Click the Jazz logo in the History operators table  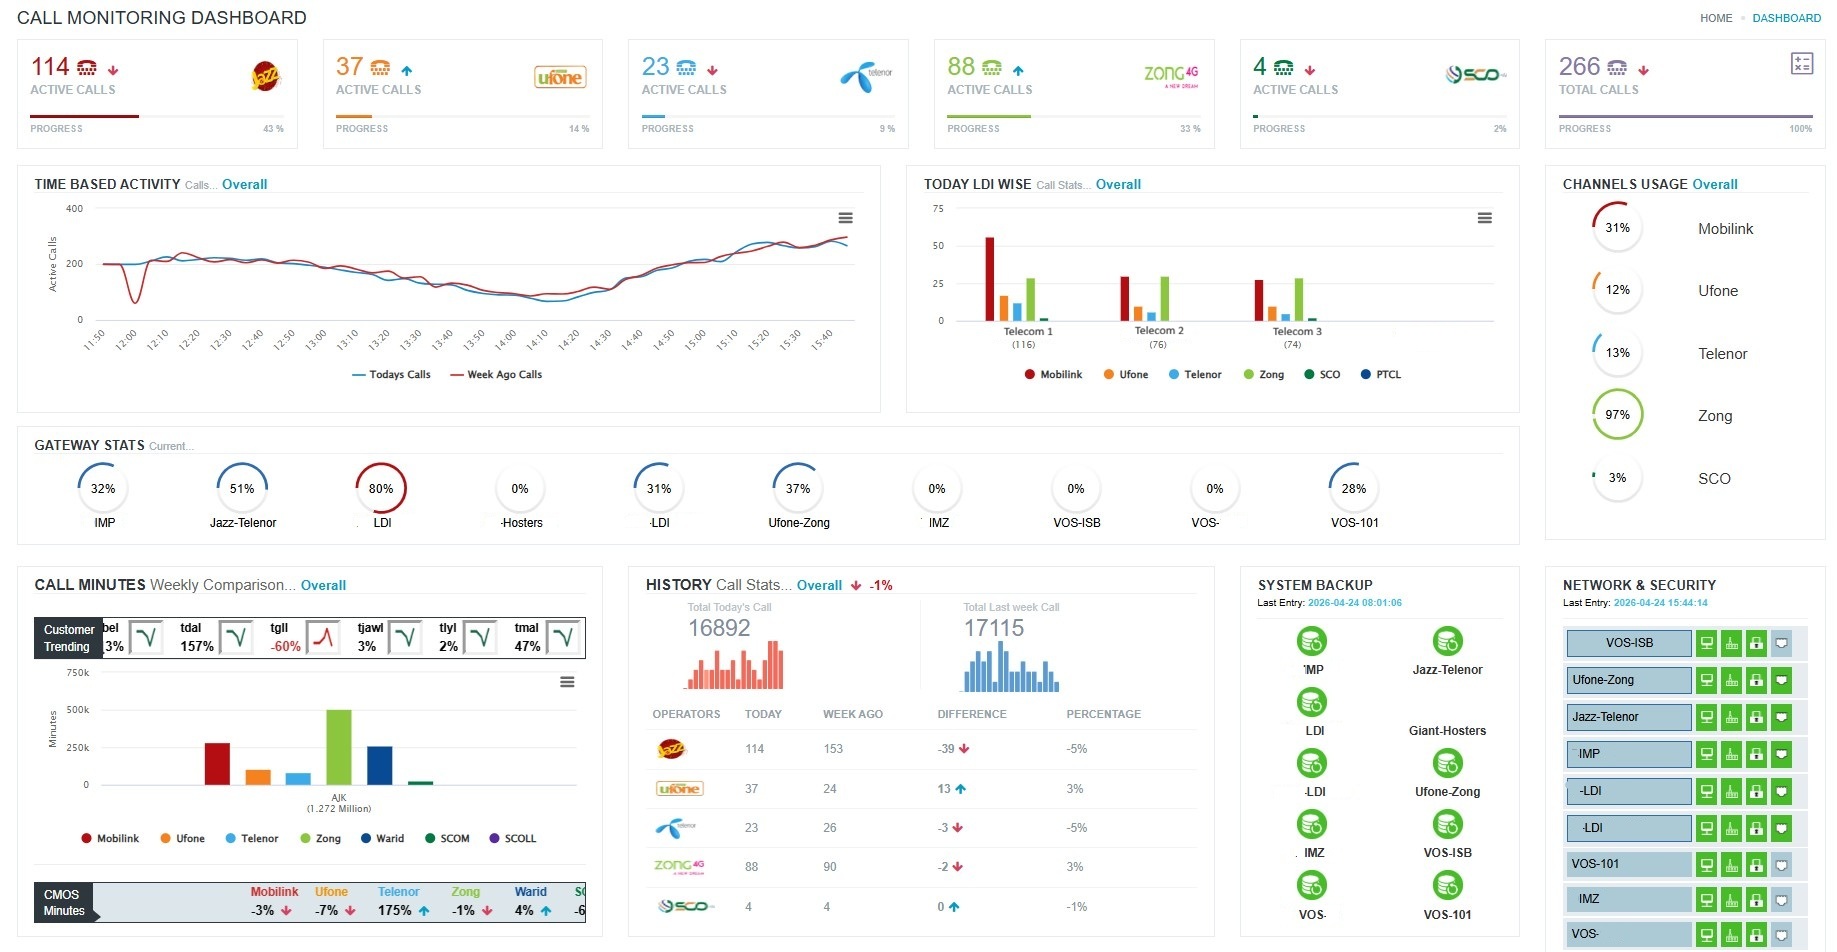(x=671, y=749)
